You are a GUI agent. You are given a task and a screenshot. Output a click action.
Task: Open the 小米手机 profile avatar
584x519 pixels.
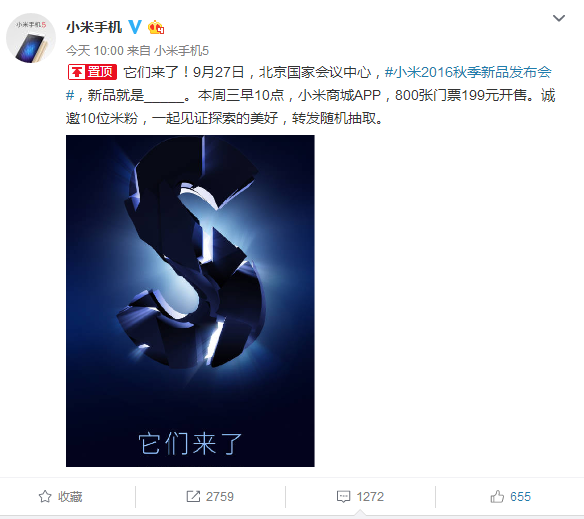click(x=31, y=38)
